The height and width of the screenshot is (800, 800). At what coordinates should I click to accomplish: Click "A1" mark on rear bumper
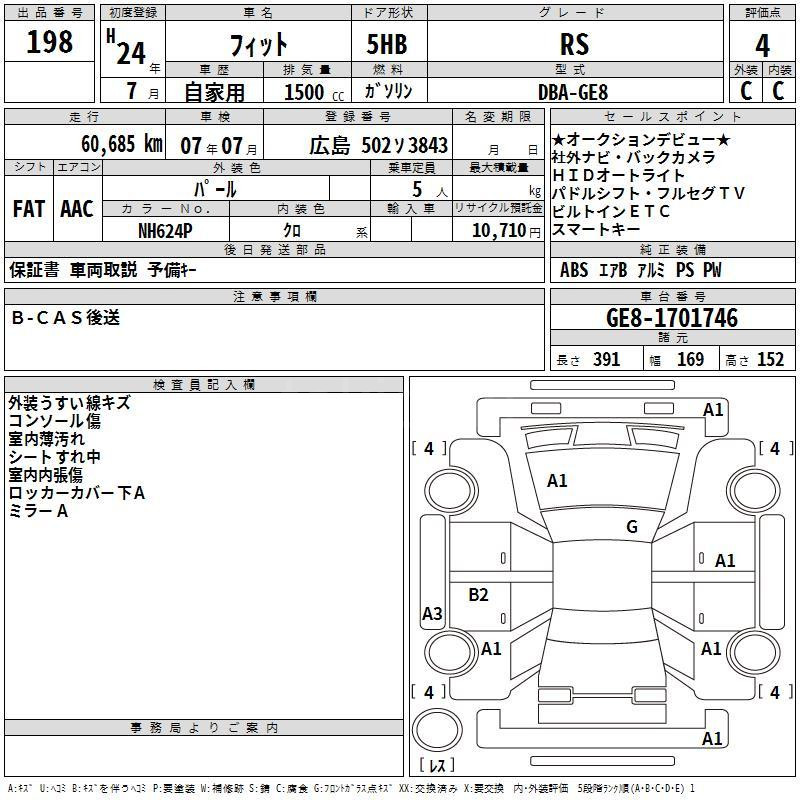tap(712, 738)
